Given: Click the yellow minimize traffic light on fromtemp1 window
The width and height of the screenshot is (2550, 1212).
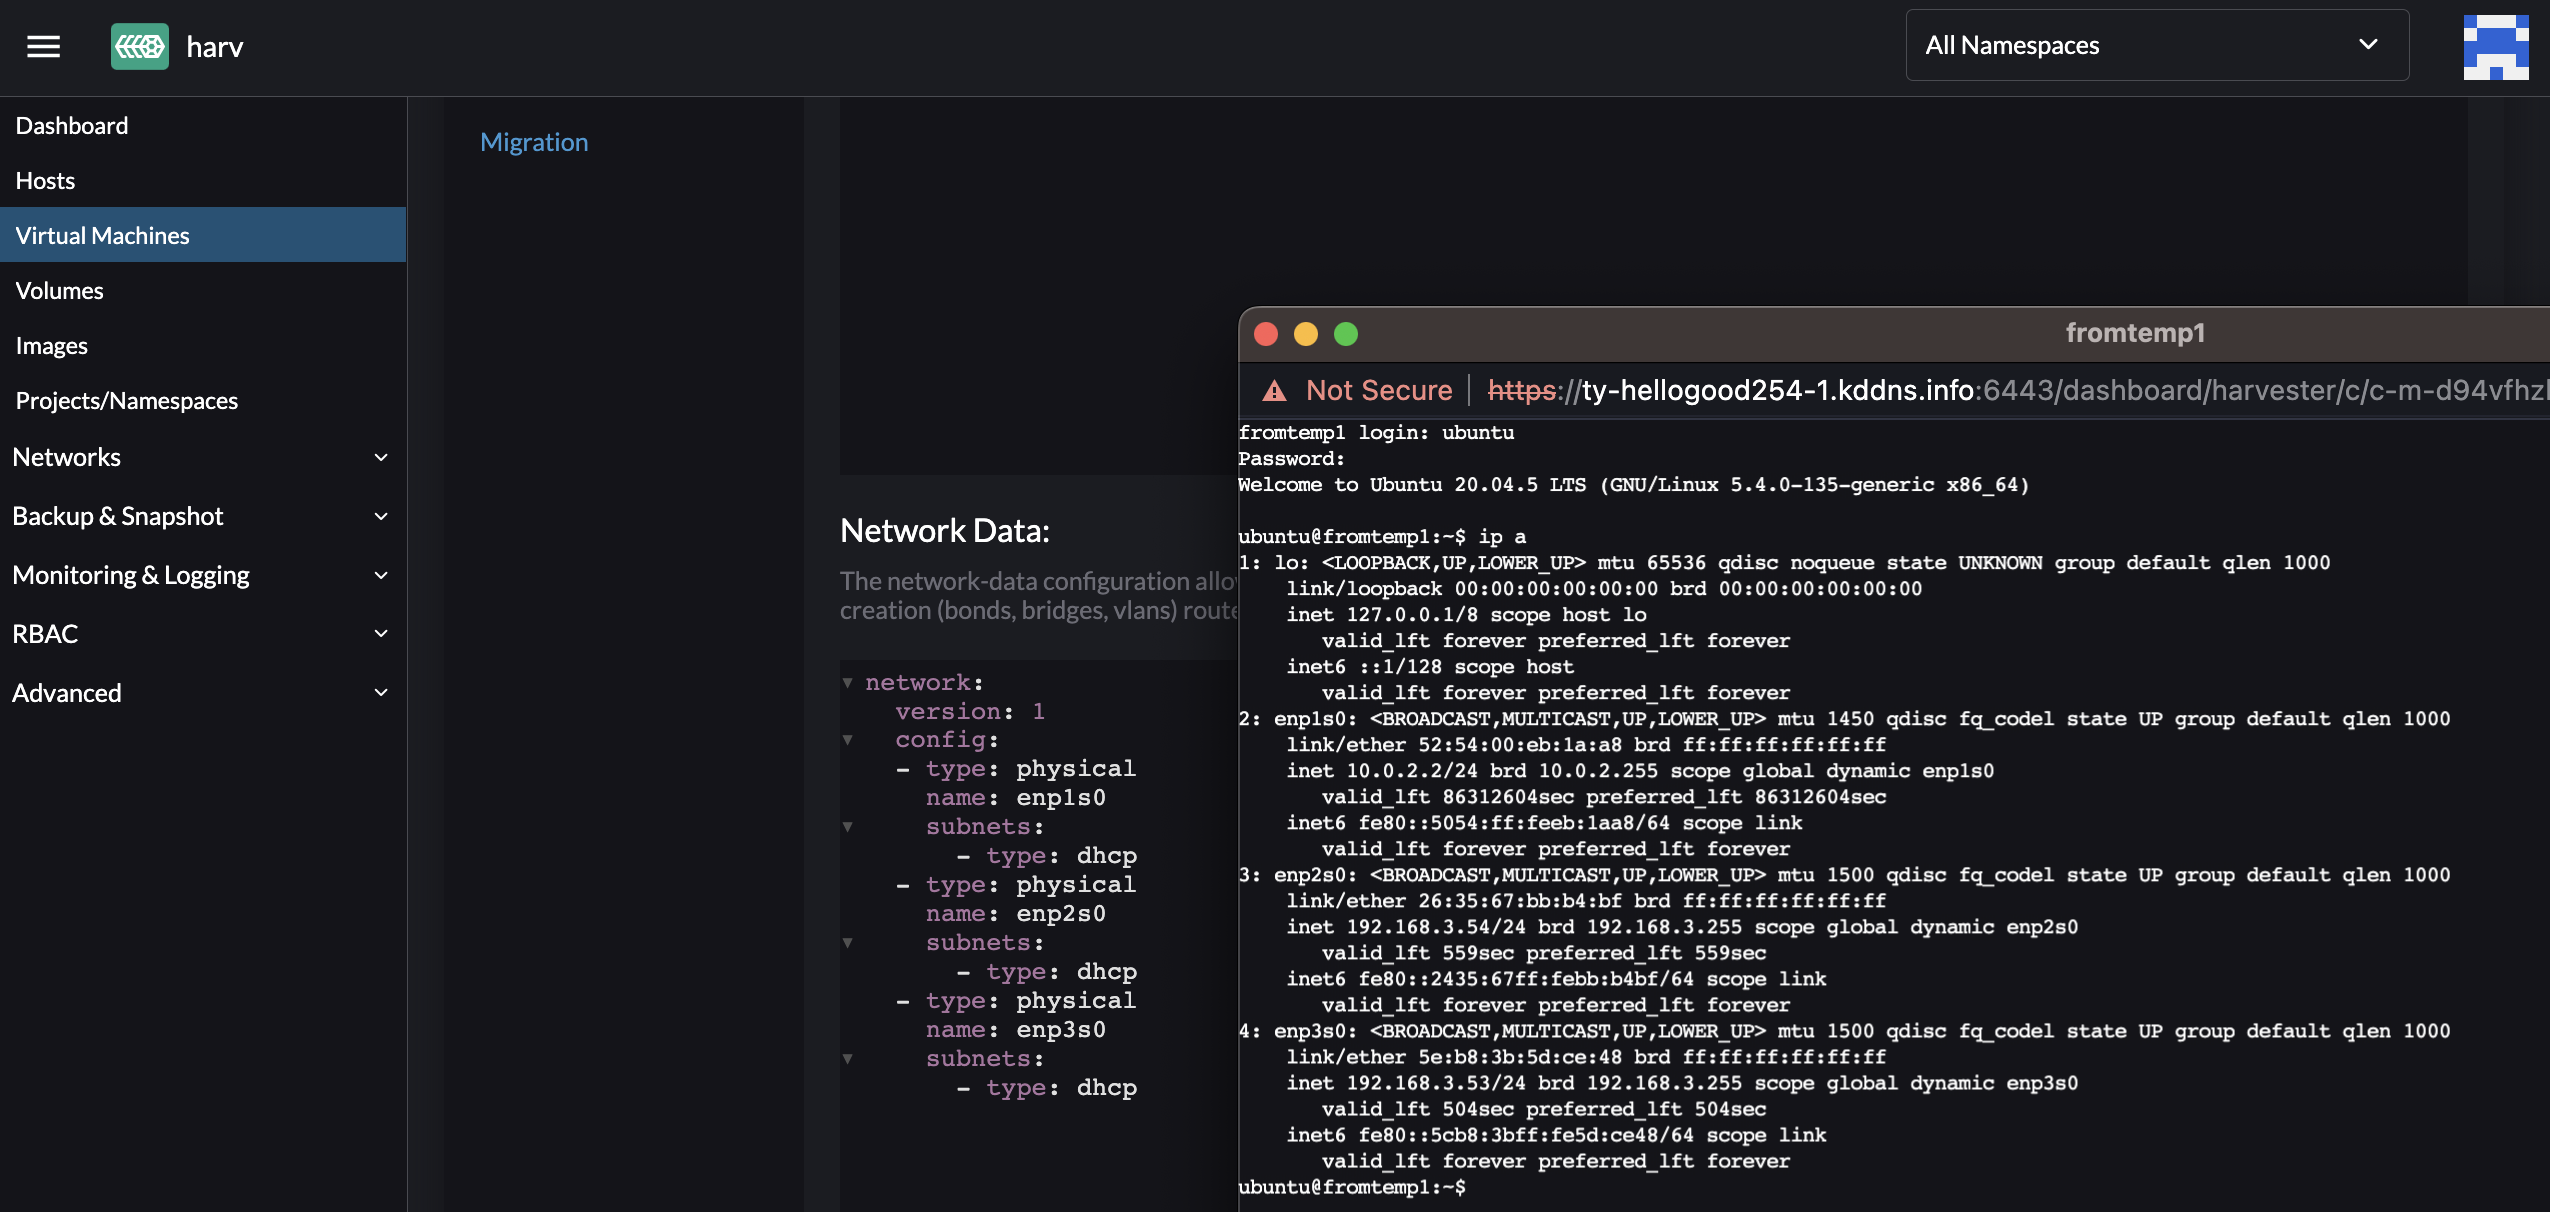Looking at the screenshot, I should pos(1306,333).
